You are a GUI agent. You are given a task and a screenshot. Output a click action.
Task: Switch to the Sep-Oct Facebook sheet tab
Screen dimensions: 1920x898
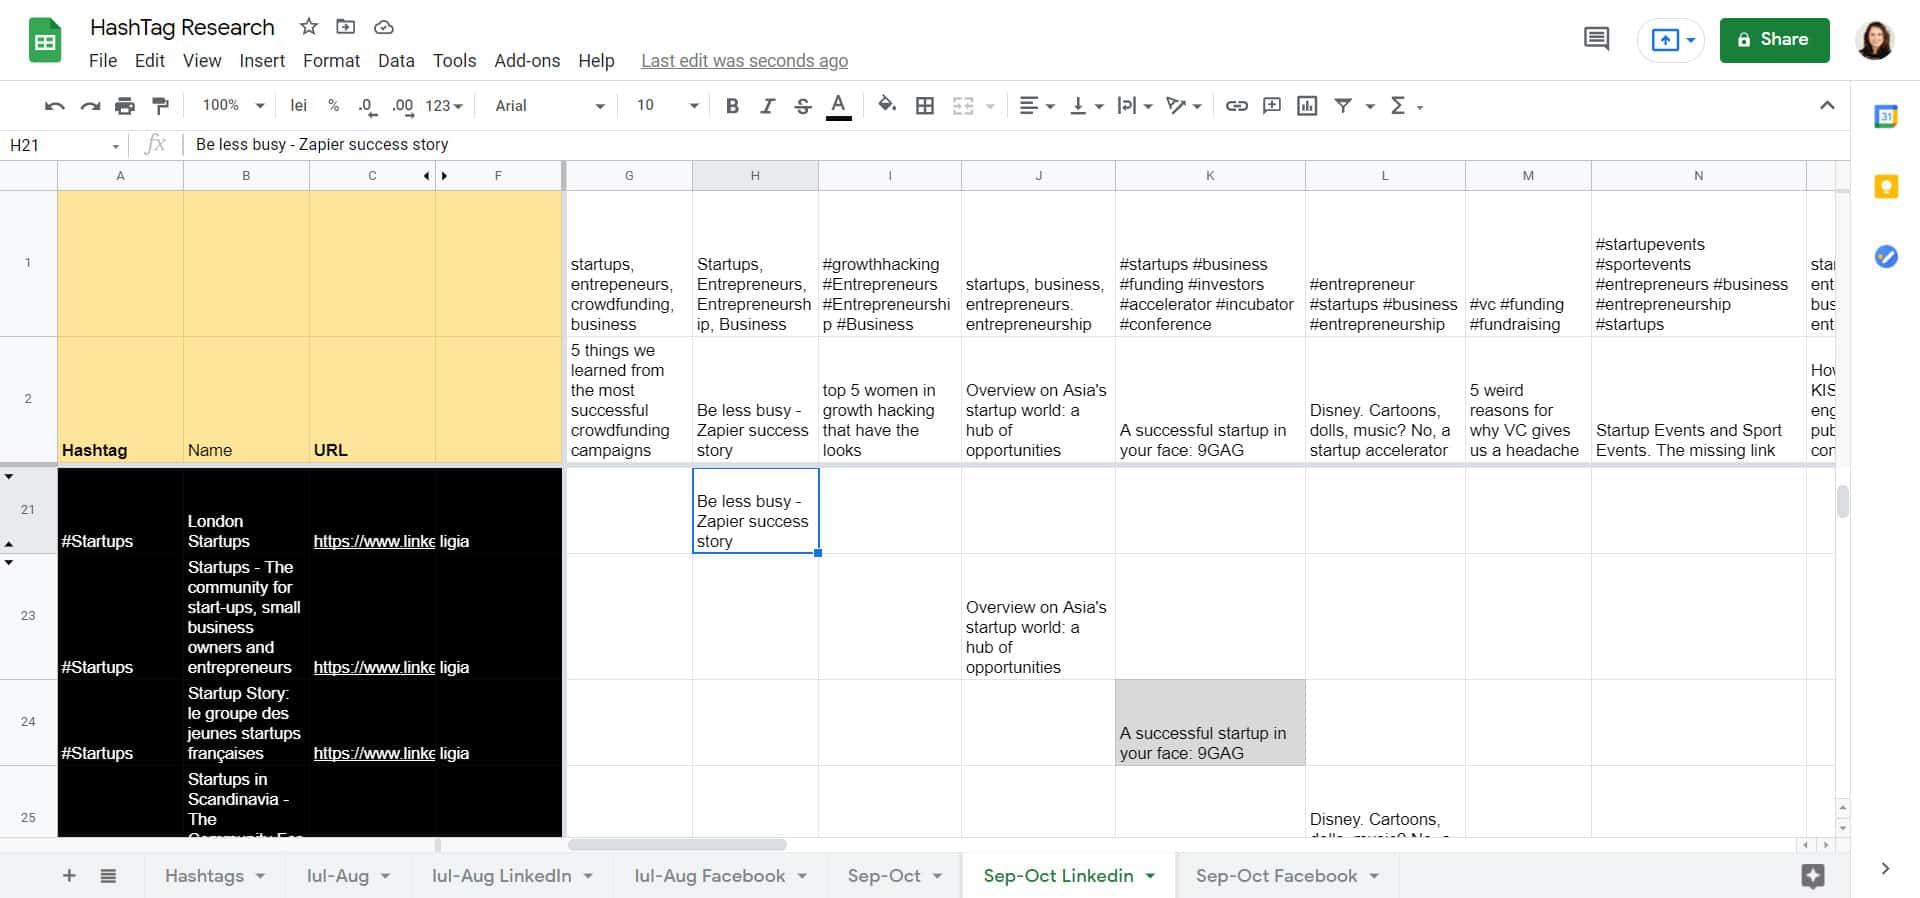[1287, 876]
